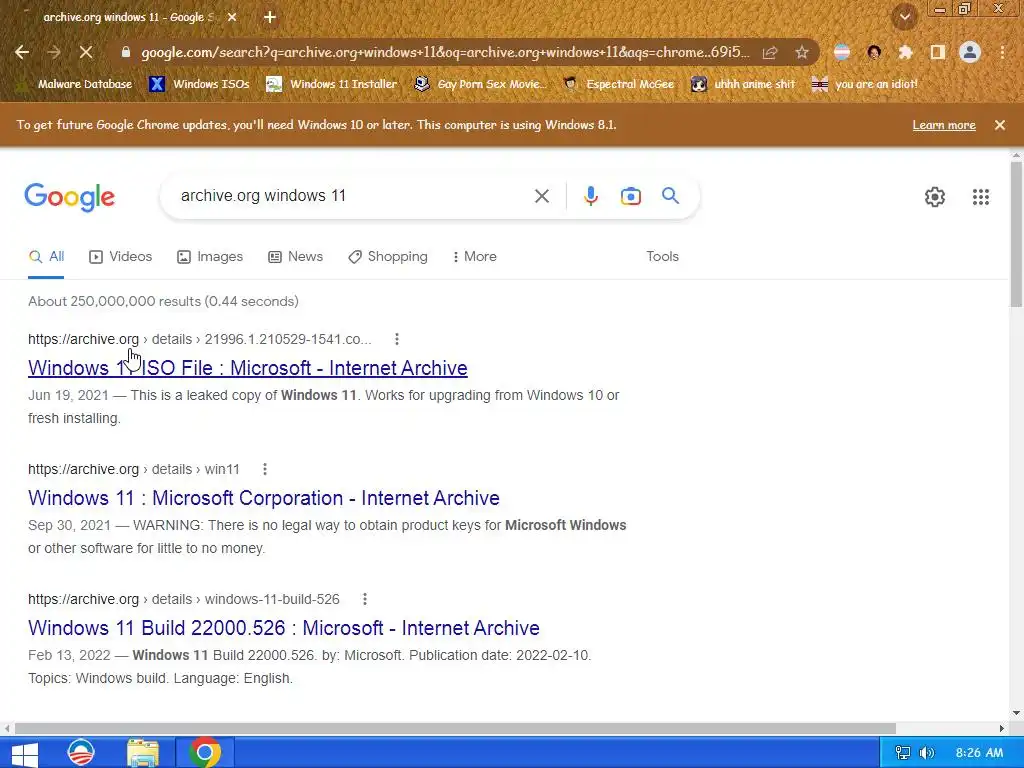Open Chrome three-dot menu

1002,52
